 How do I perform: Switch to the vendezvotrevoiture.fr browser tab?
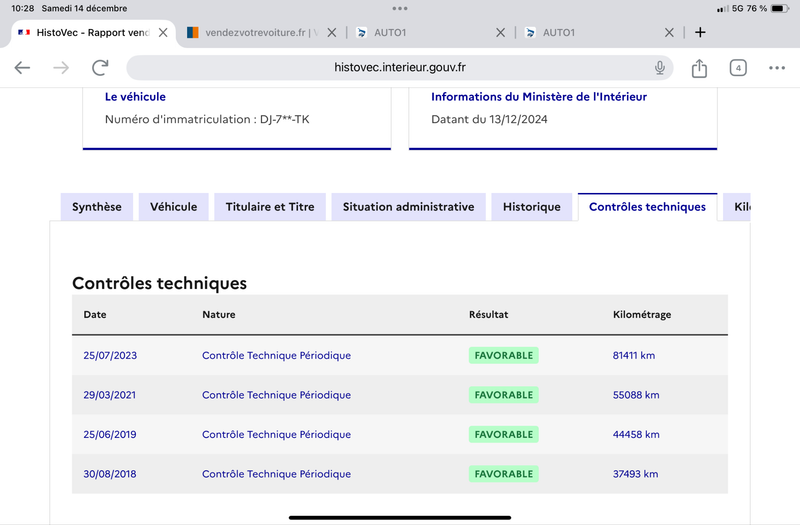pyautogui.click(x=253, y=33)
